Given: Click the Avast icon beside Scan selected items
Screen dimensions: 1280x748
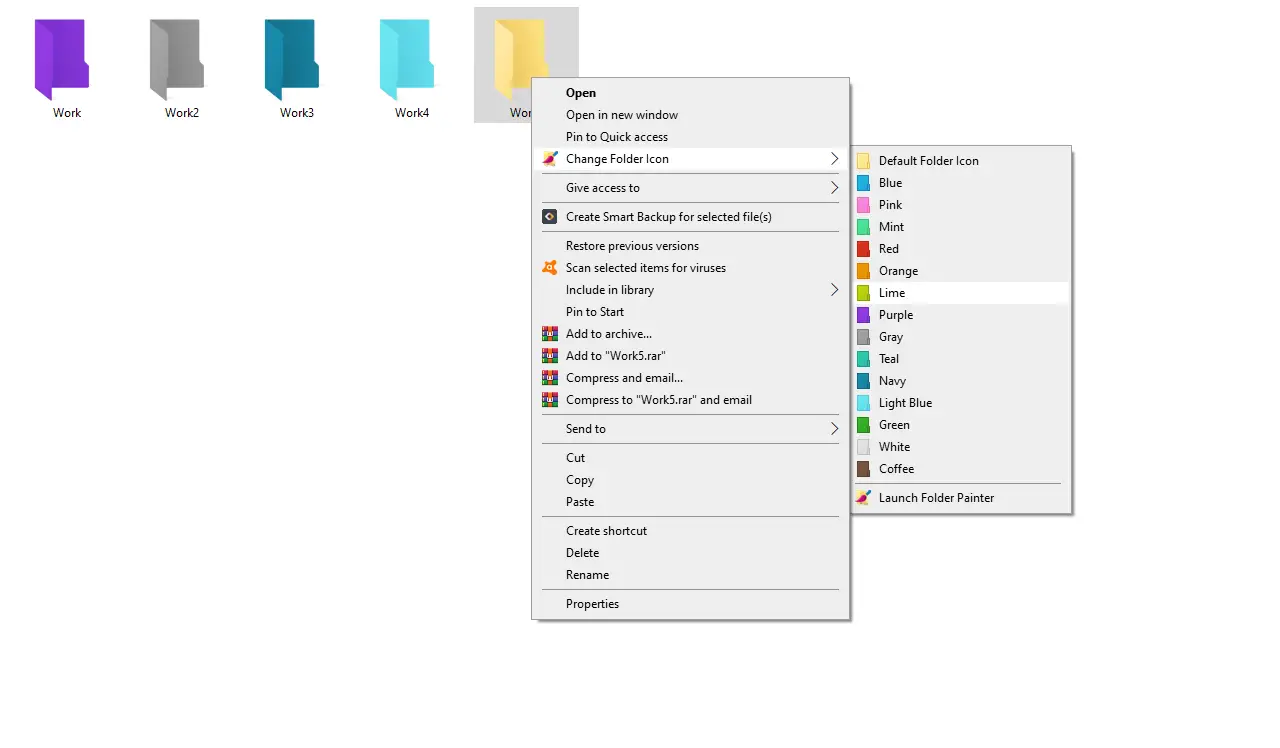Looking at the screenshot, I should (x=549, y=268).
